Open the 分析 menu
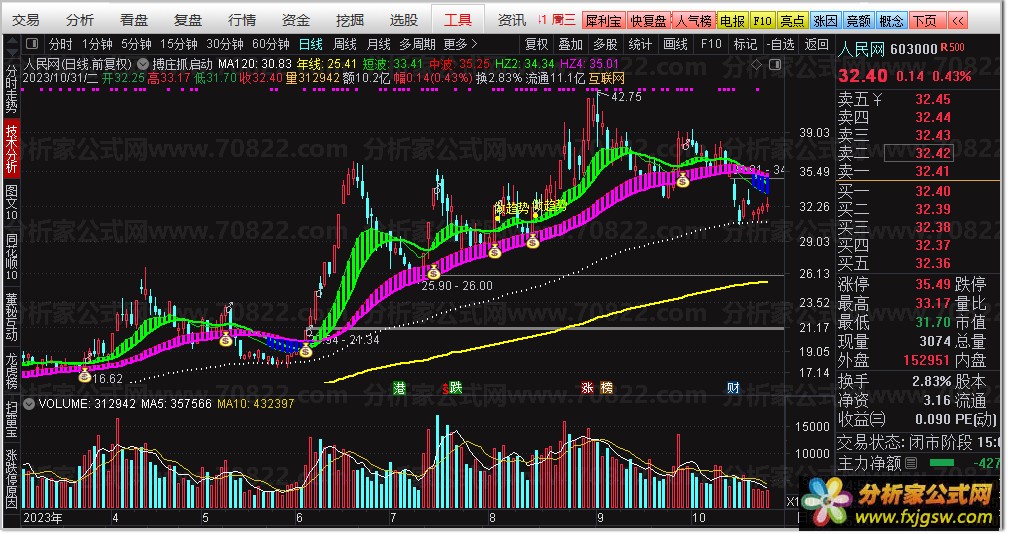 pyautogui.click(x=80, y=21)
